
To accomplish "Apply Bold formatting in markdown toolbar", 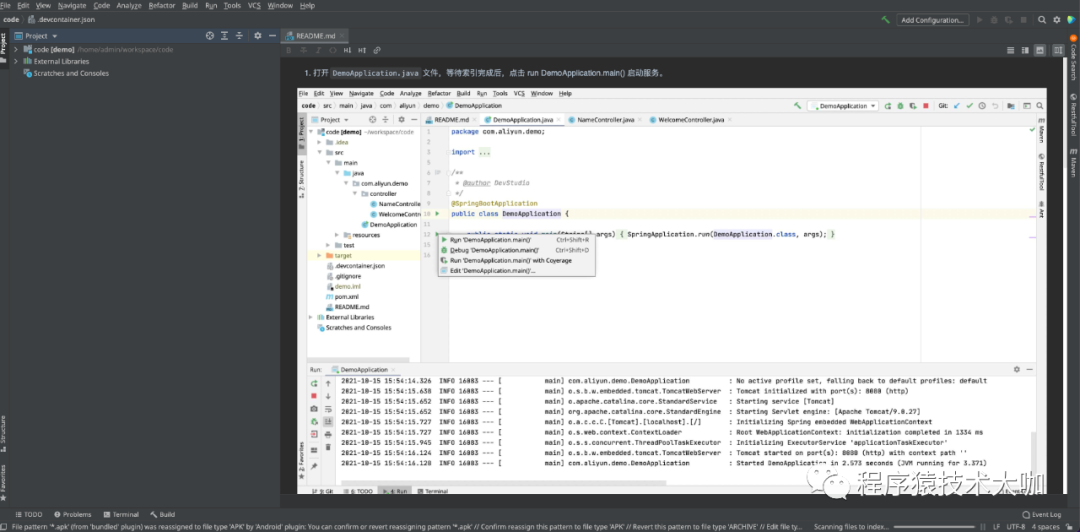I will click(x=289, y=50).
